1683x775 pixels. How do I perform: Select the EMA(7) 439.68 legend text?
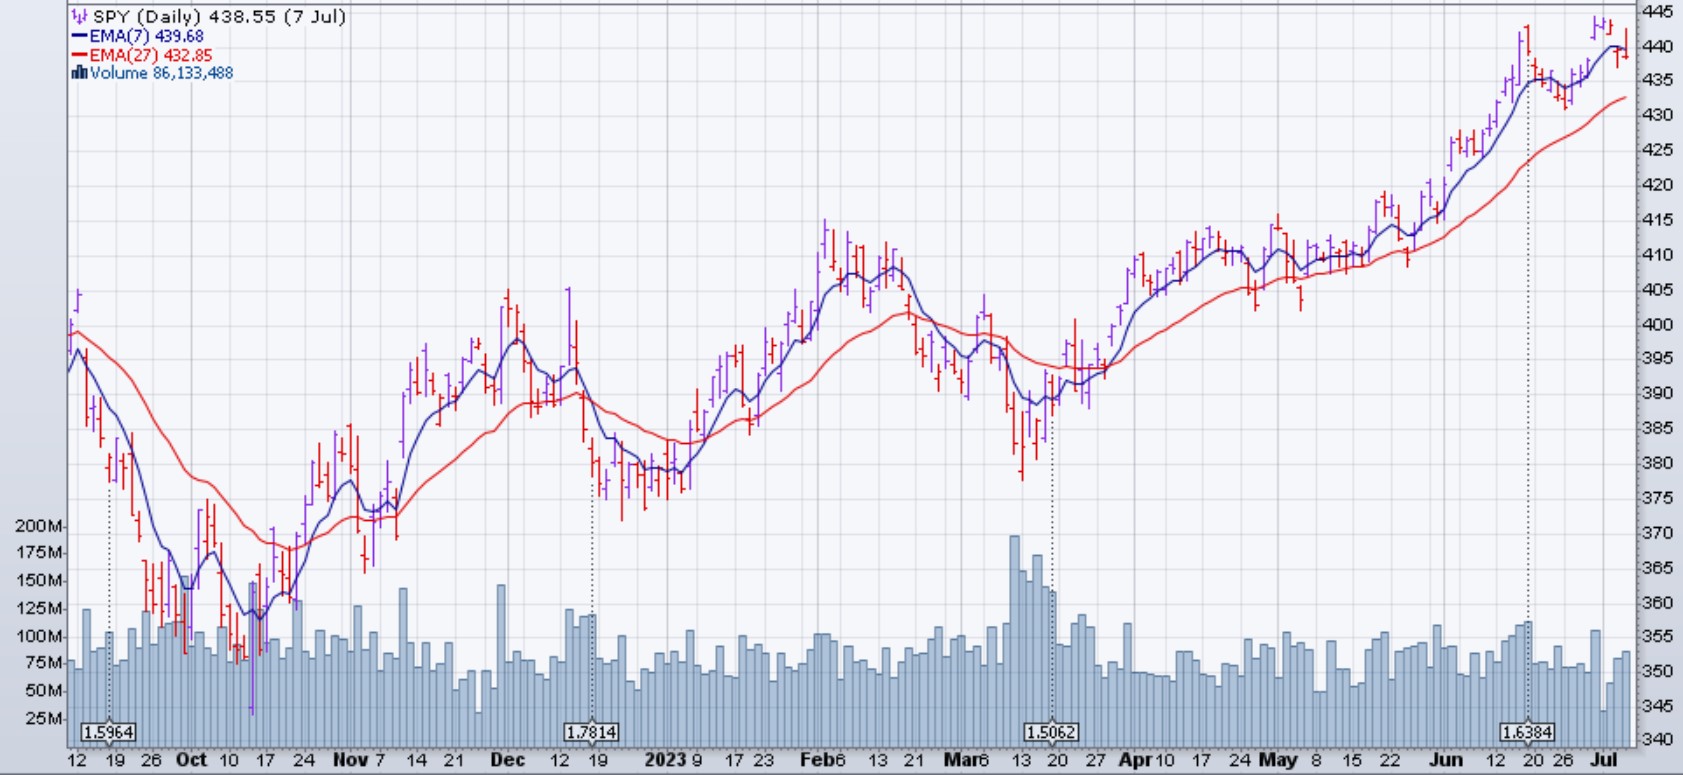pos(146,36)
